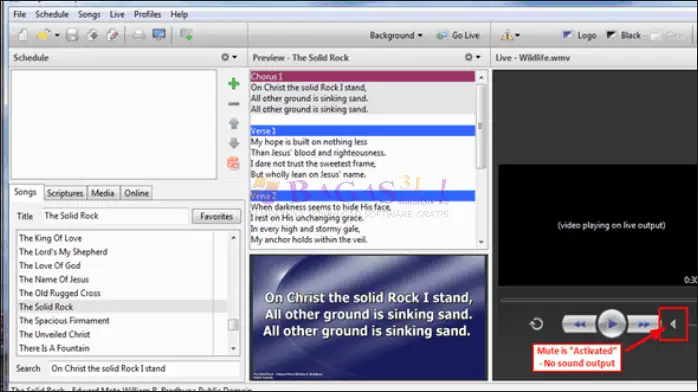
Task: Click preview lyrics scrollbar up arrow
Action: click(x=481, y=77)
